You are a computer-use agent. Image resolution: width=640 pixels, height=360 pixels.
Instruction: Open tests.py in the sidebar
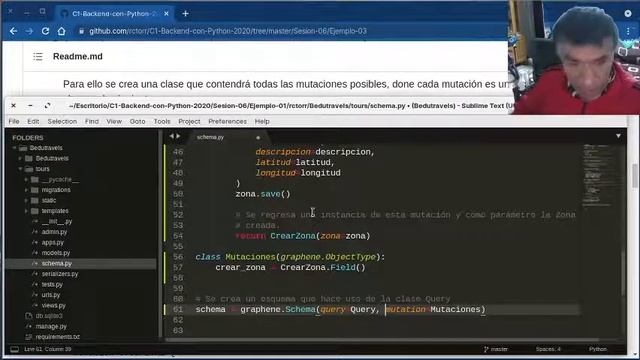point(52,284)
